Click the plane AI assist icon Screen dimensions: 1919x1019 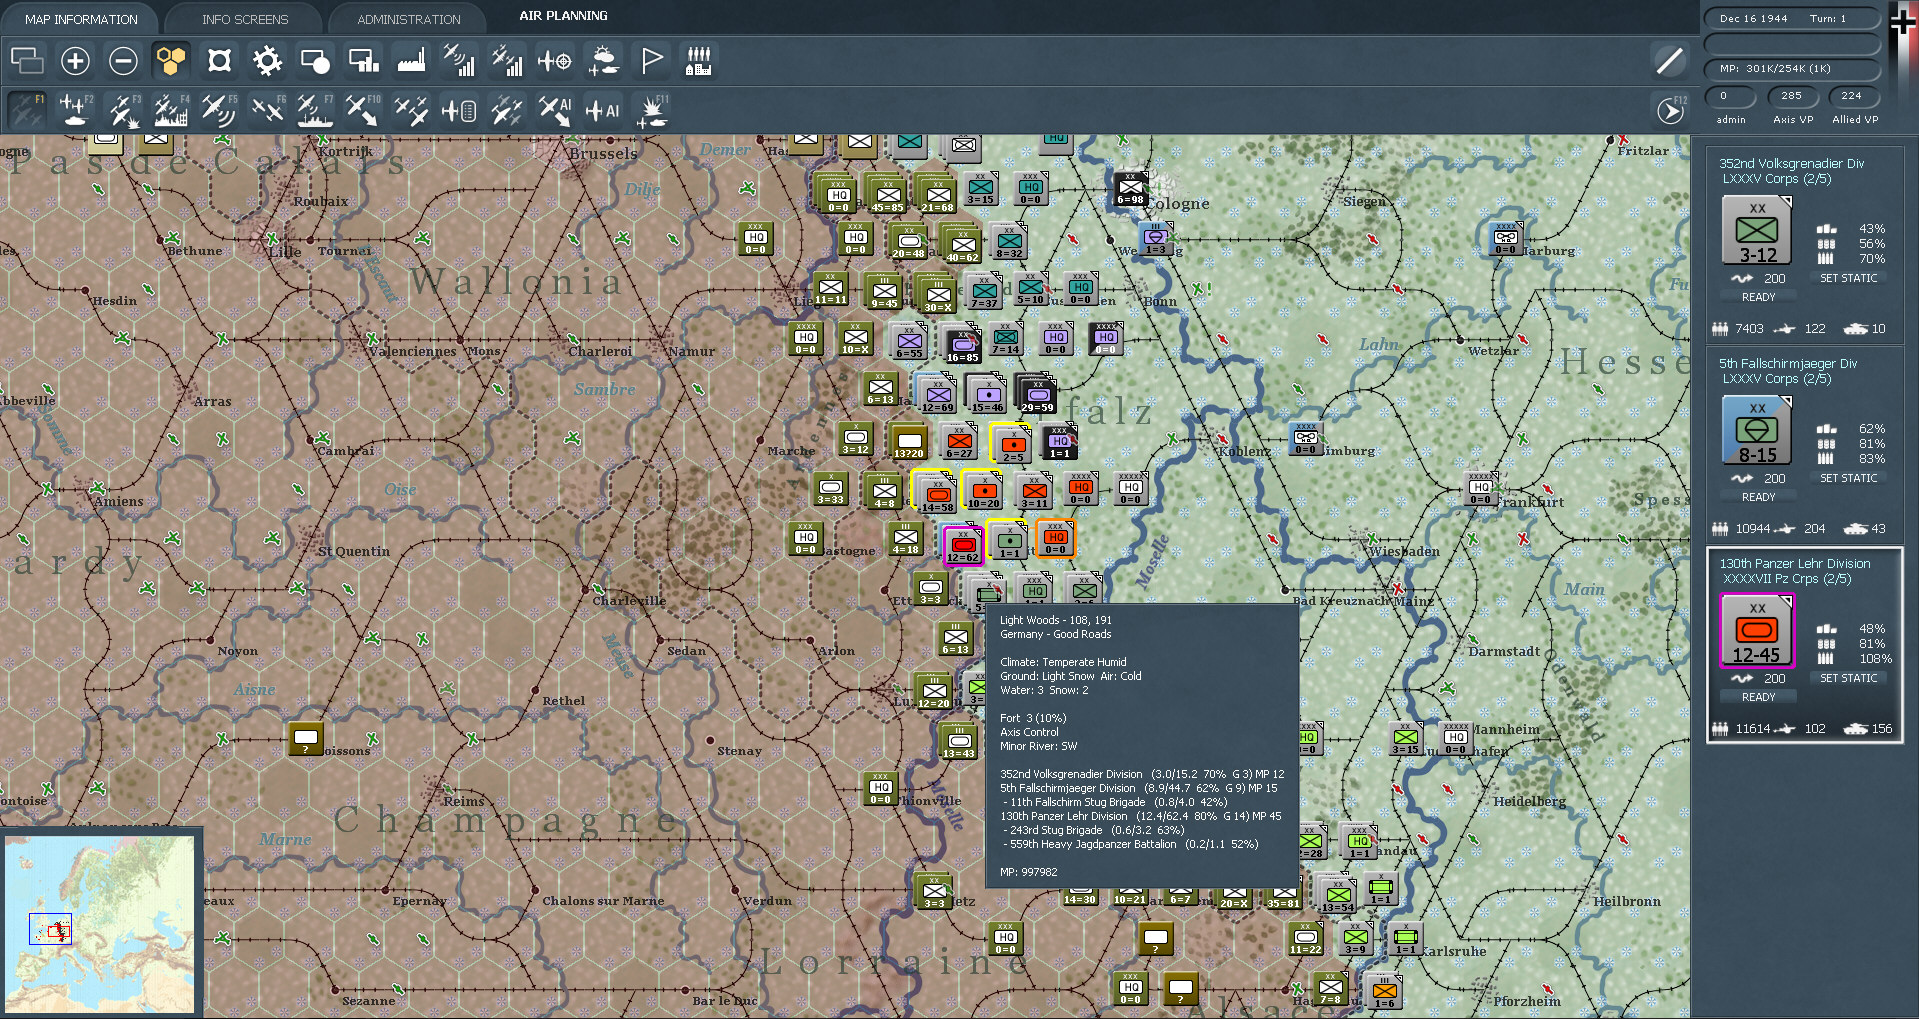click(603, 110)
